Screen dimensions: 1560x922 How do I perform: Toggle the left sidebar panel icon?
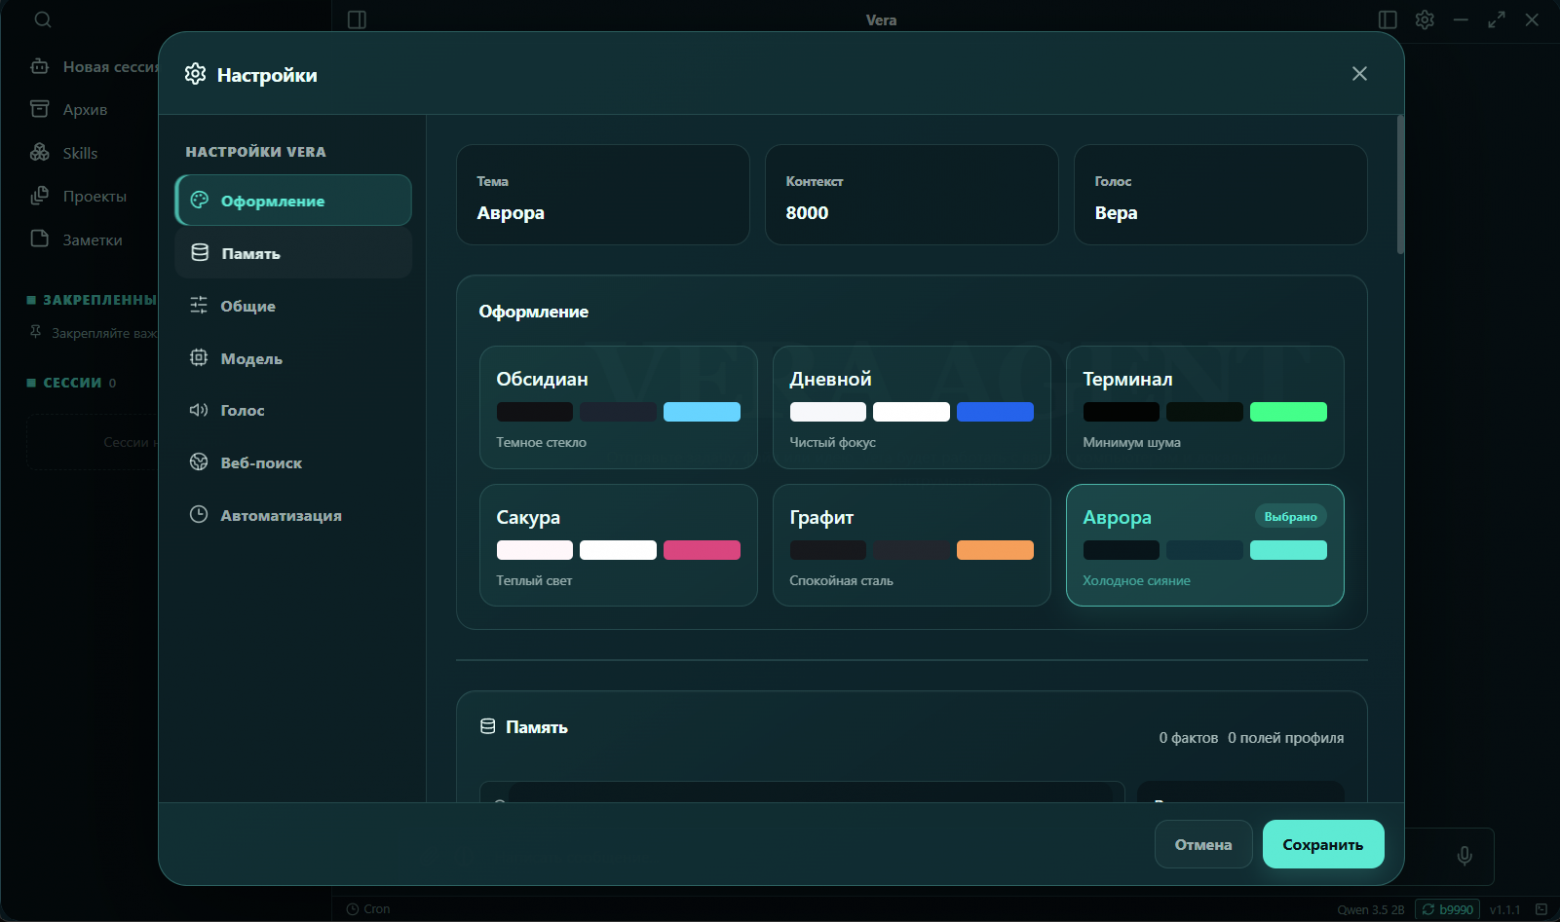[357, 20]
